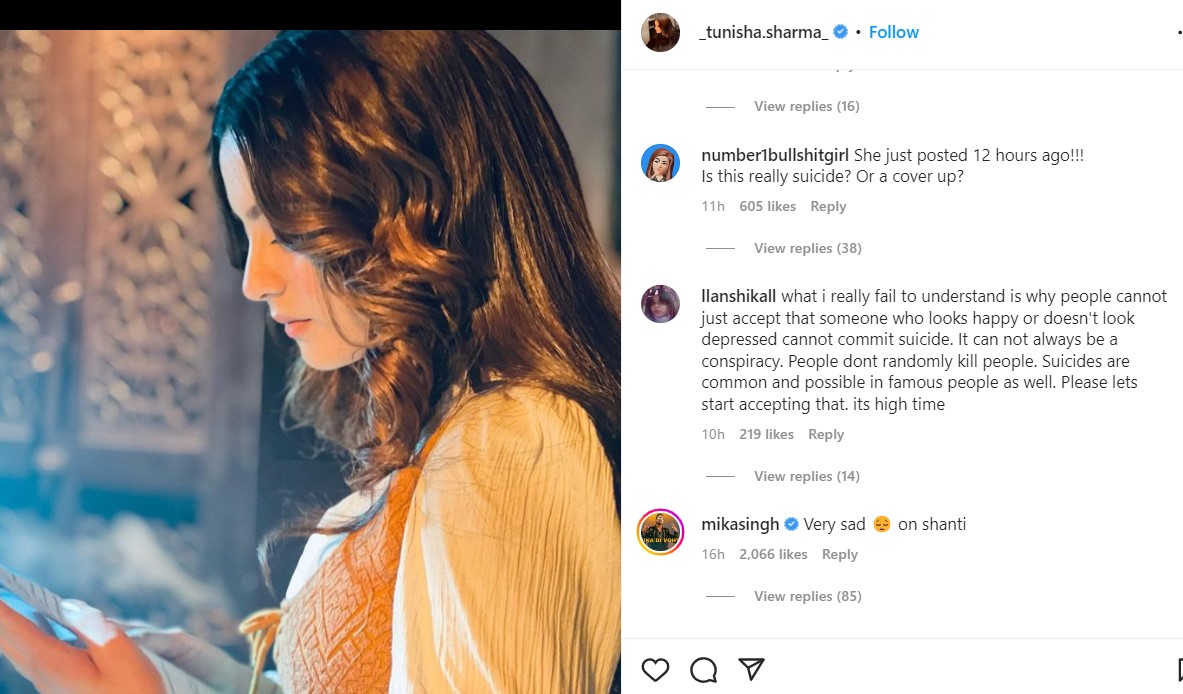Reply to llanshikall's comment
Screen dimensions: 1183x694
click(x=826, y=434)
